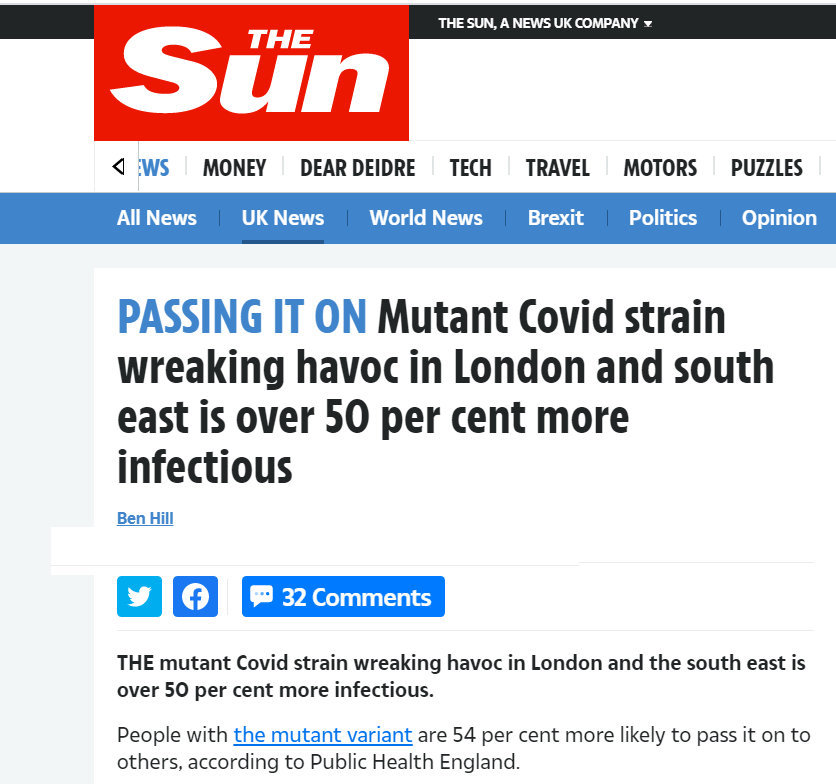Image resolution: width=836 pixels, height=784 pixels.
Task: Open author Ben Hill's page
Action: [145, 518]
